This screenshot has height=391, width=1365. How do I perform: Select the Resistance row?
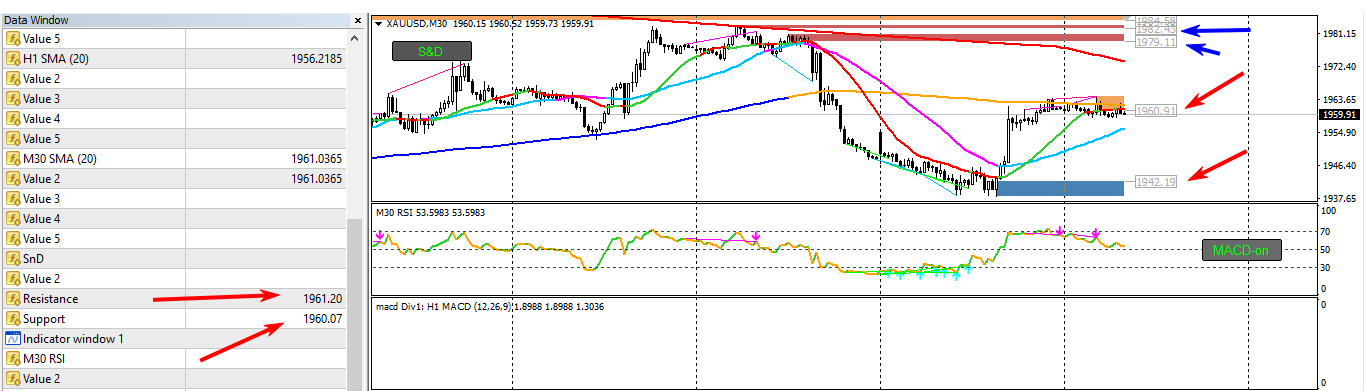click(173, 299)
